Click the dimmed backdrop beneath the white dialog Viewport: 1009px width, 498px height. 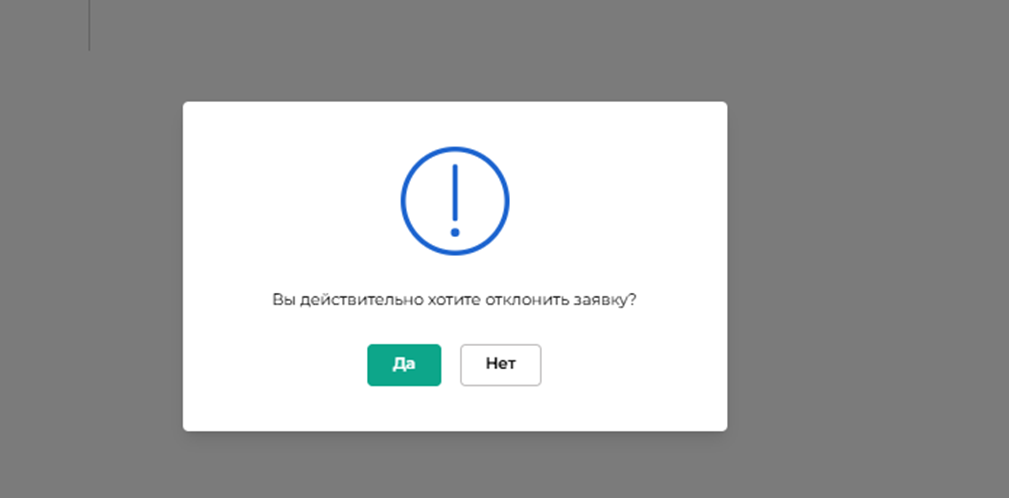455,465
